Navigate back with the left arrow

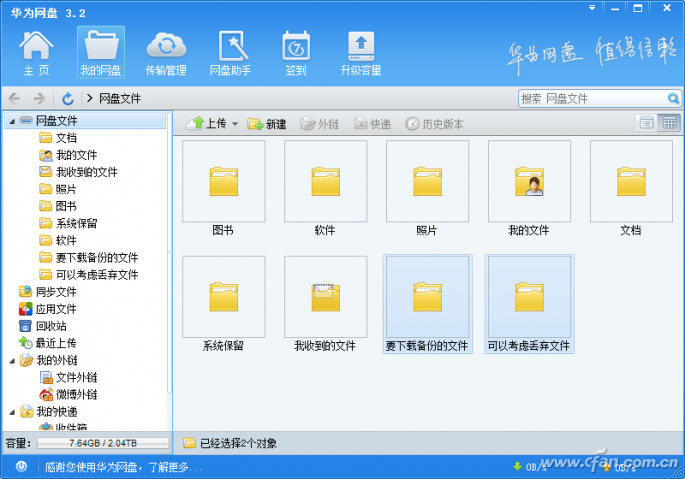14,98
